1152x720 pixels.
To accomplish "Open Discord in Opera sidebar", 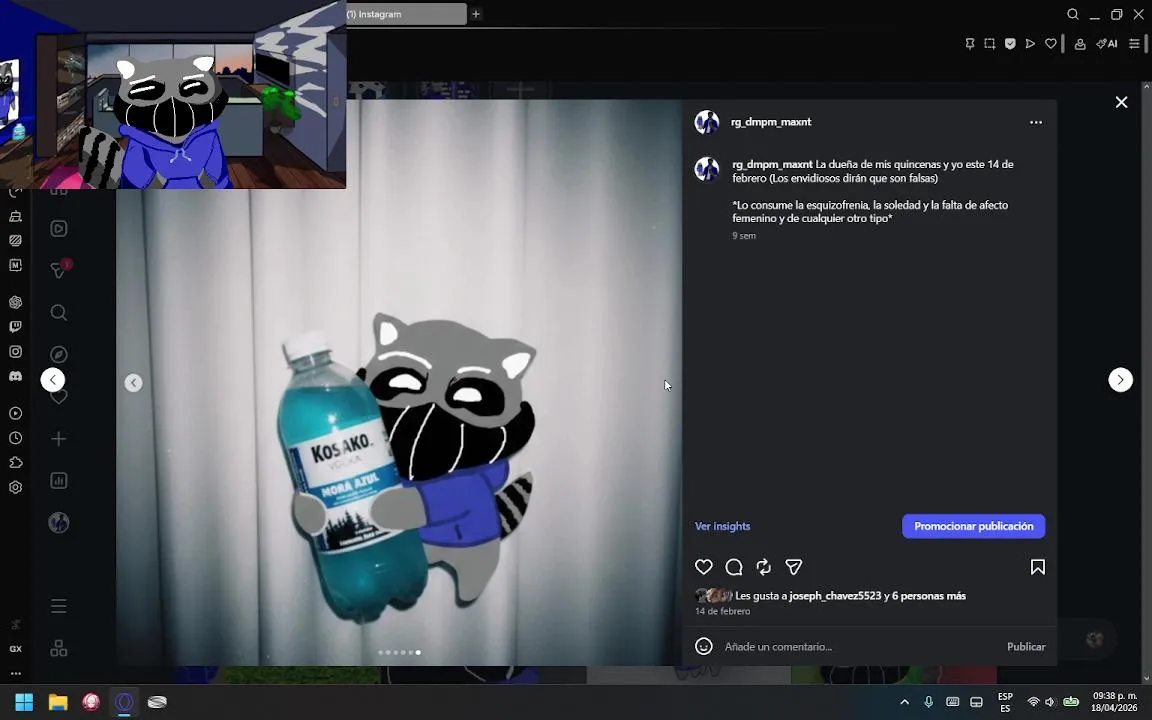I will click(15, 376).
